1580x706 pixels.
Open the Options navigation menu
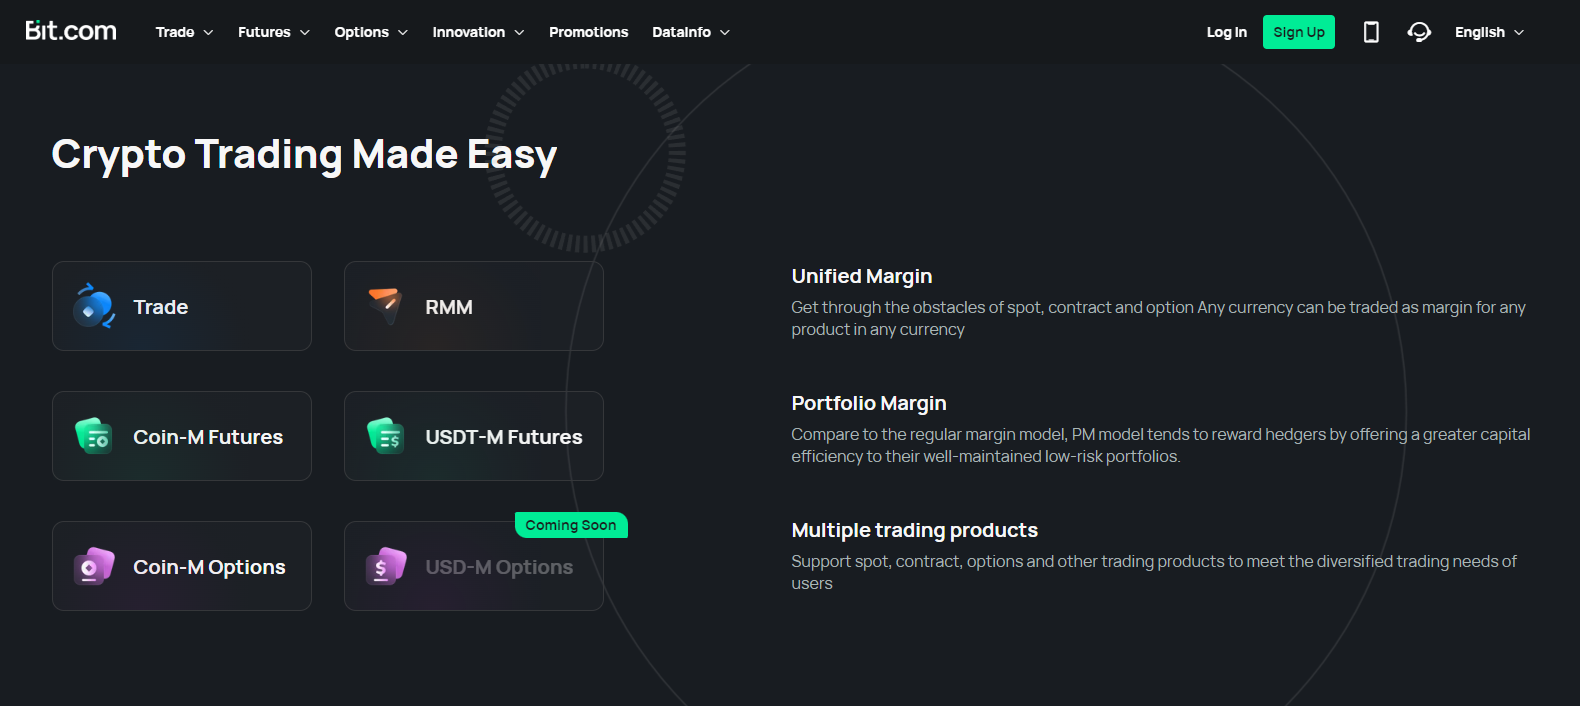pyautogui.click(x=371, y=32)
